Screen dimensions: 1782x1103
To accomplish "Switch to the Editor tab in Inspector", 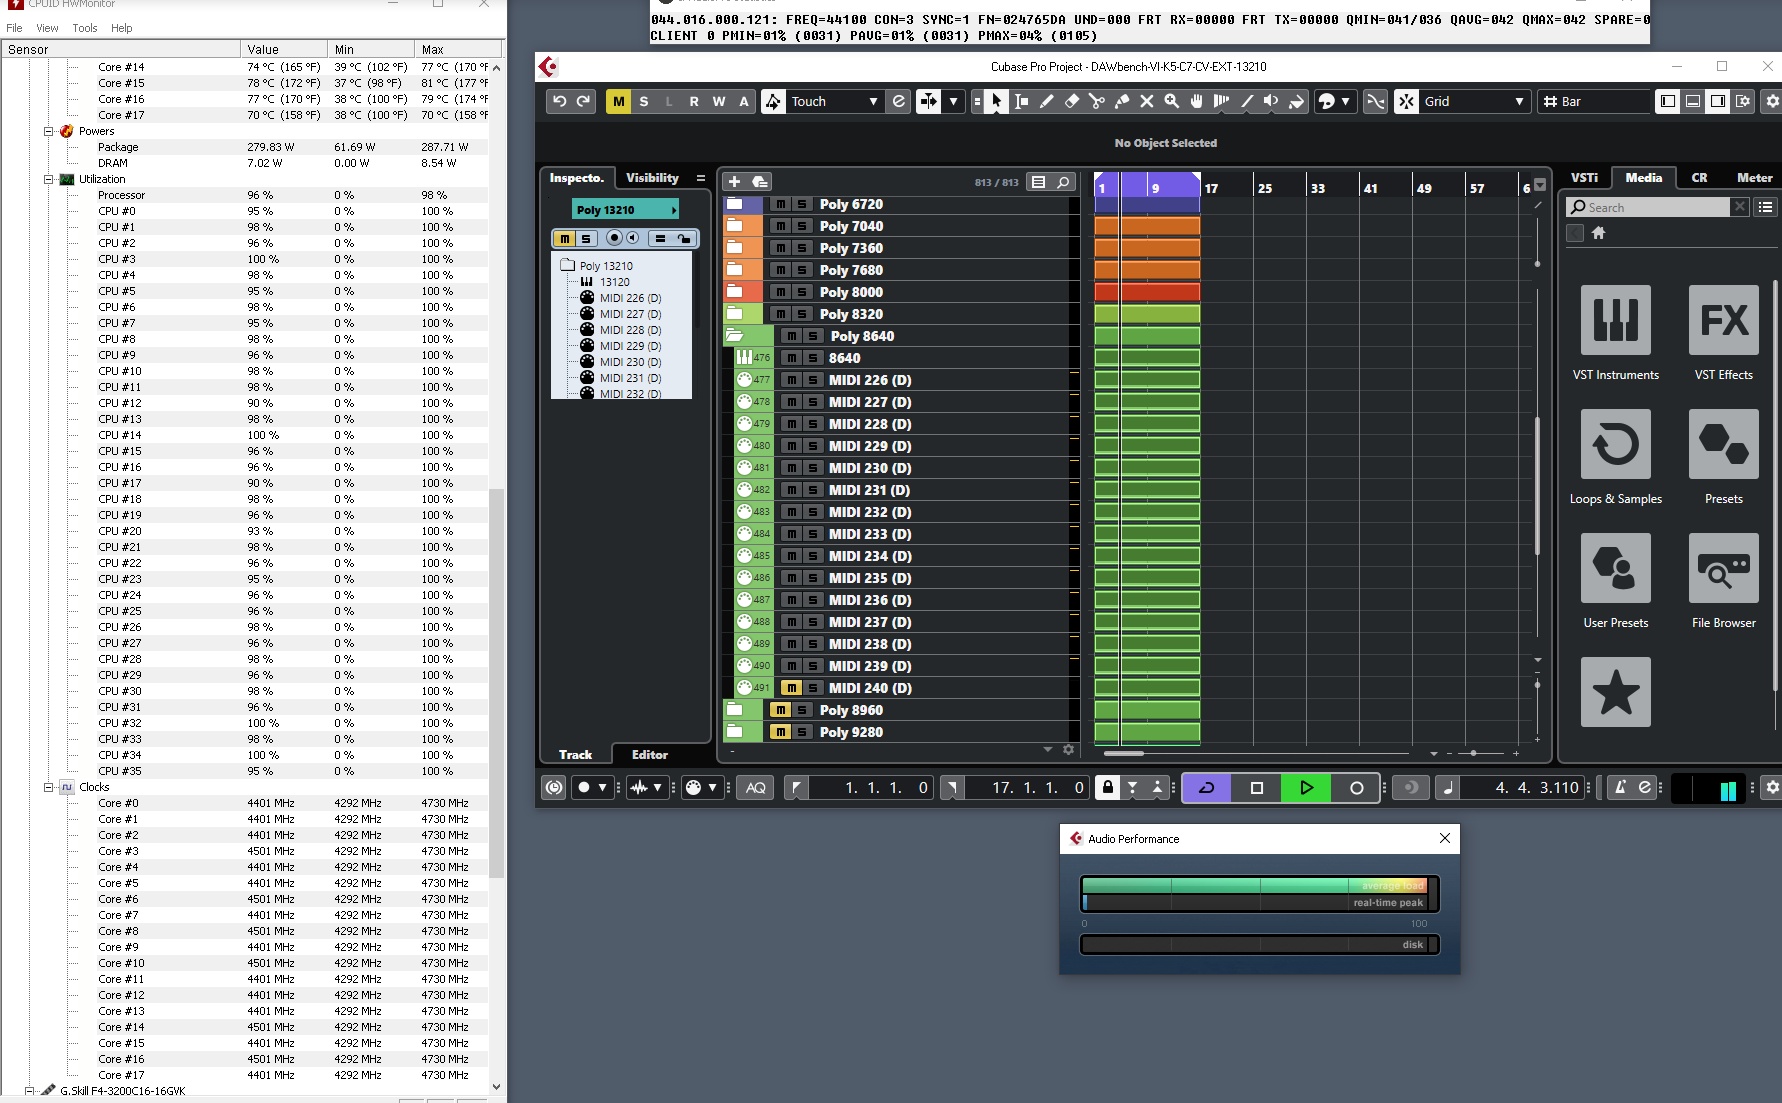I will coord(650,755).
